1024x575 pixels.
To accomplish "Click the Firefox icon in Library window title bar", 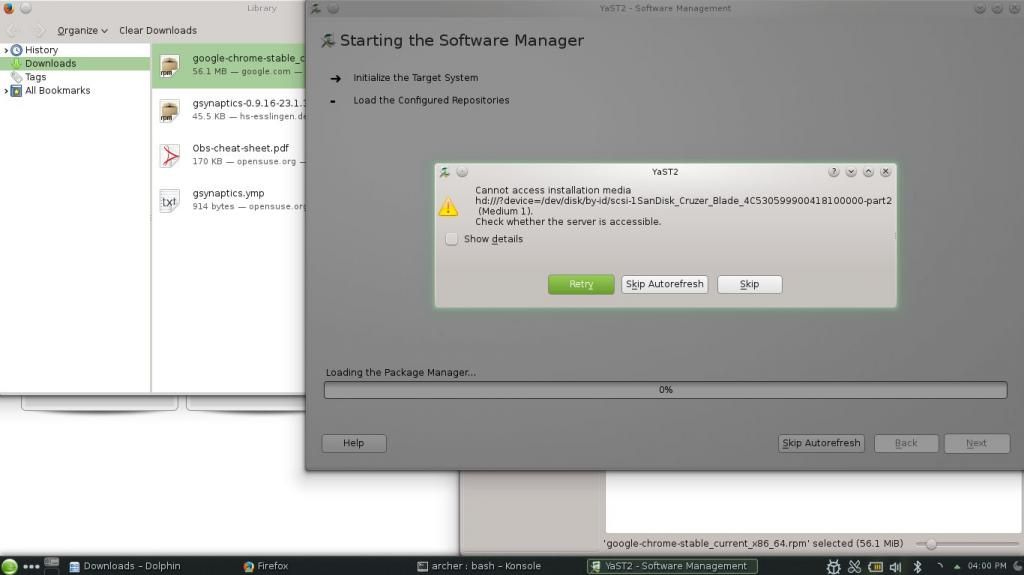I will 8,8.
